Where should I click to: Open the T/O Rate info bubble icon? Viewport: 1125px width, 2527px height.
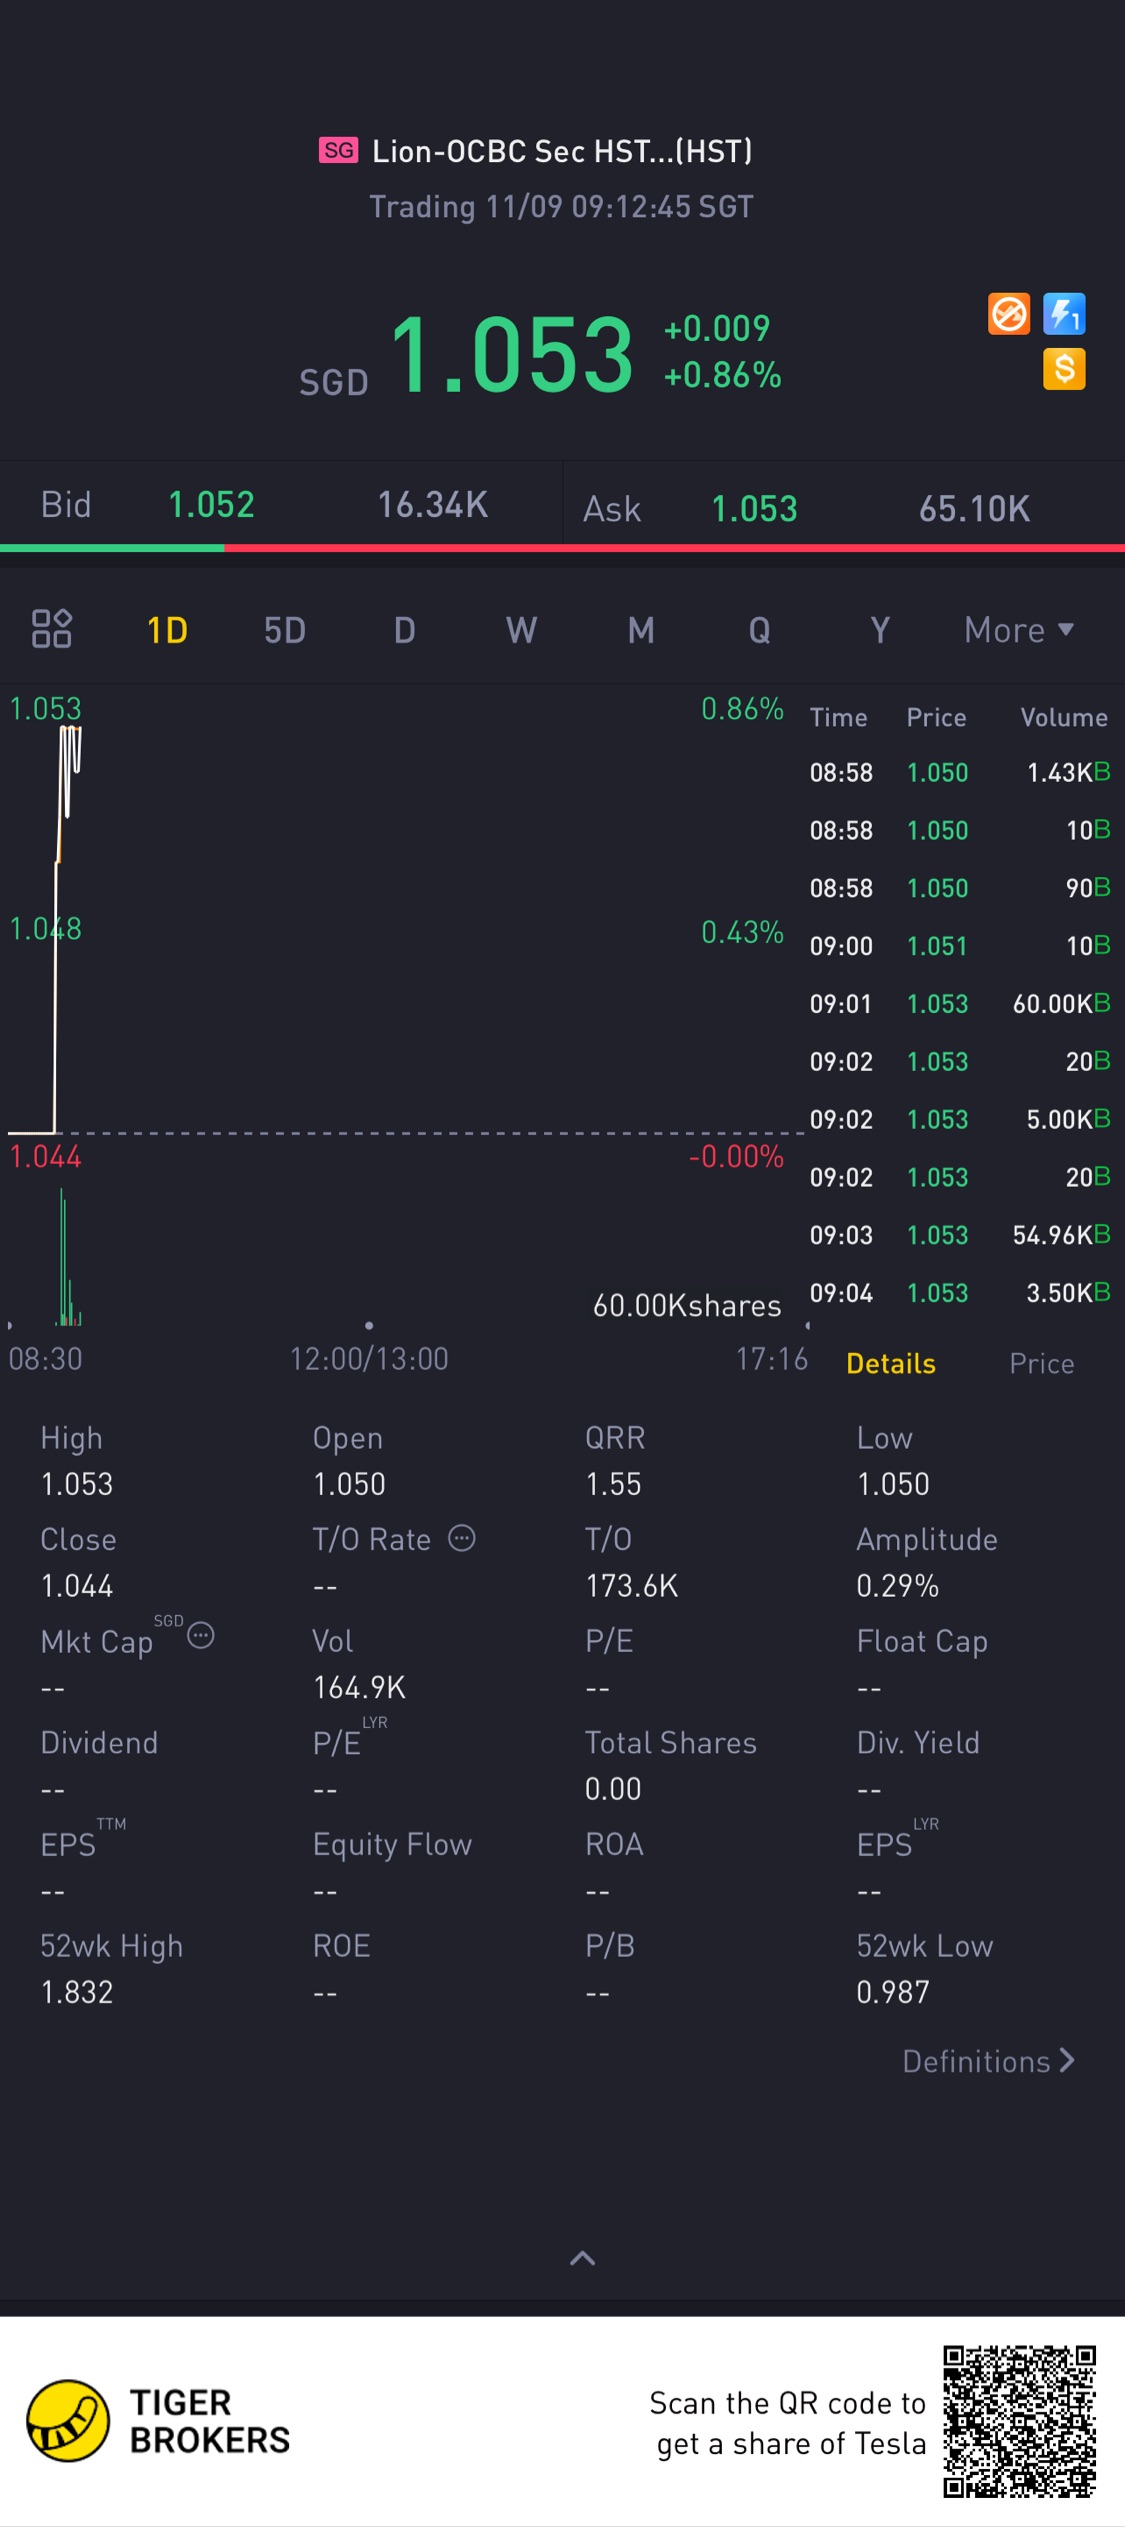pos(461,1538)
